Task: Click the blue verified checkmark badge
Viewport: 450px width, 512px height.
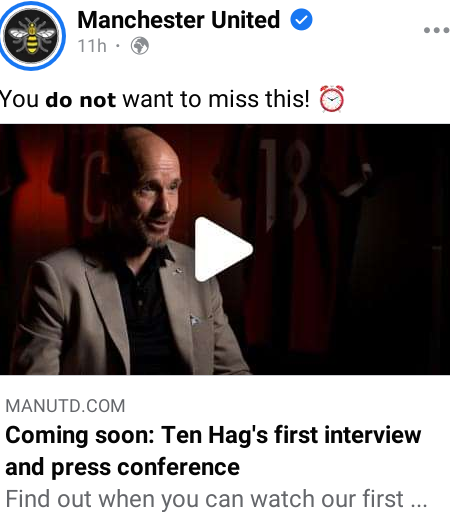Action: click(301, 20)
